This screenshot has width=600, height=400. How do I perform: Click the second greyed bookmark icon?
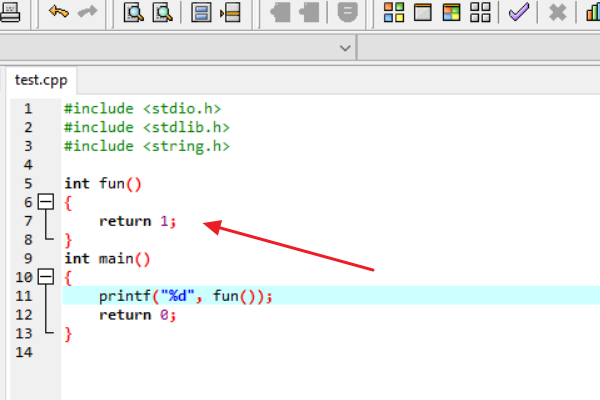(309, 12)
